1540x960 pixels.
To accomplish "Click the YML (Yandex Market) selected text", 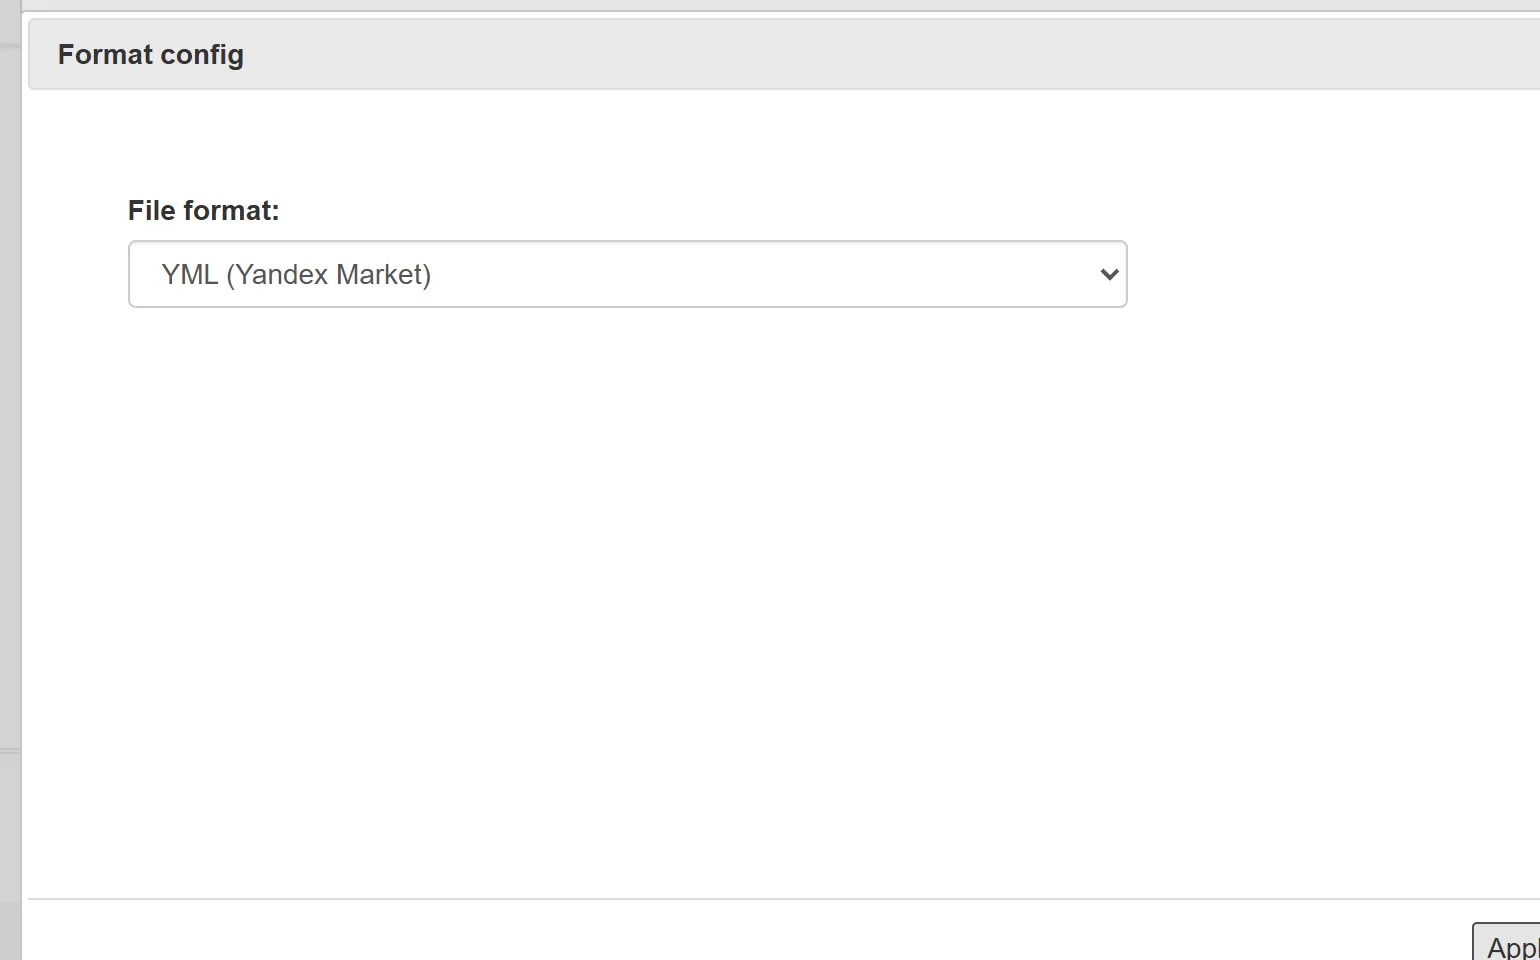I will tap(296, 274).
